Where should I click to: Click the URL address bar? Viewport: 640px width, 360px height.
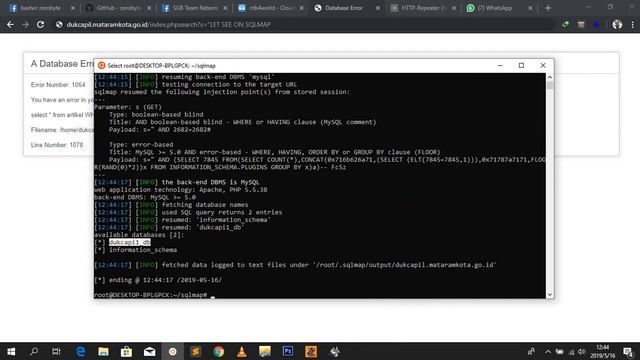(304, 24)
